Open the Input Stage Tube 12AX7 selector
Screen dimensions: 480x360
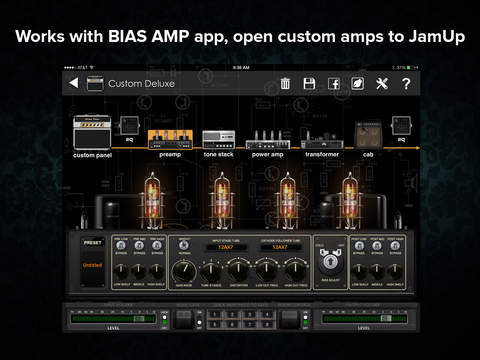coord(226,247)
